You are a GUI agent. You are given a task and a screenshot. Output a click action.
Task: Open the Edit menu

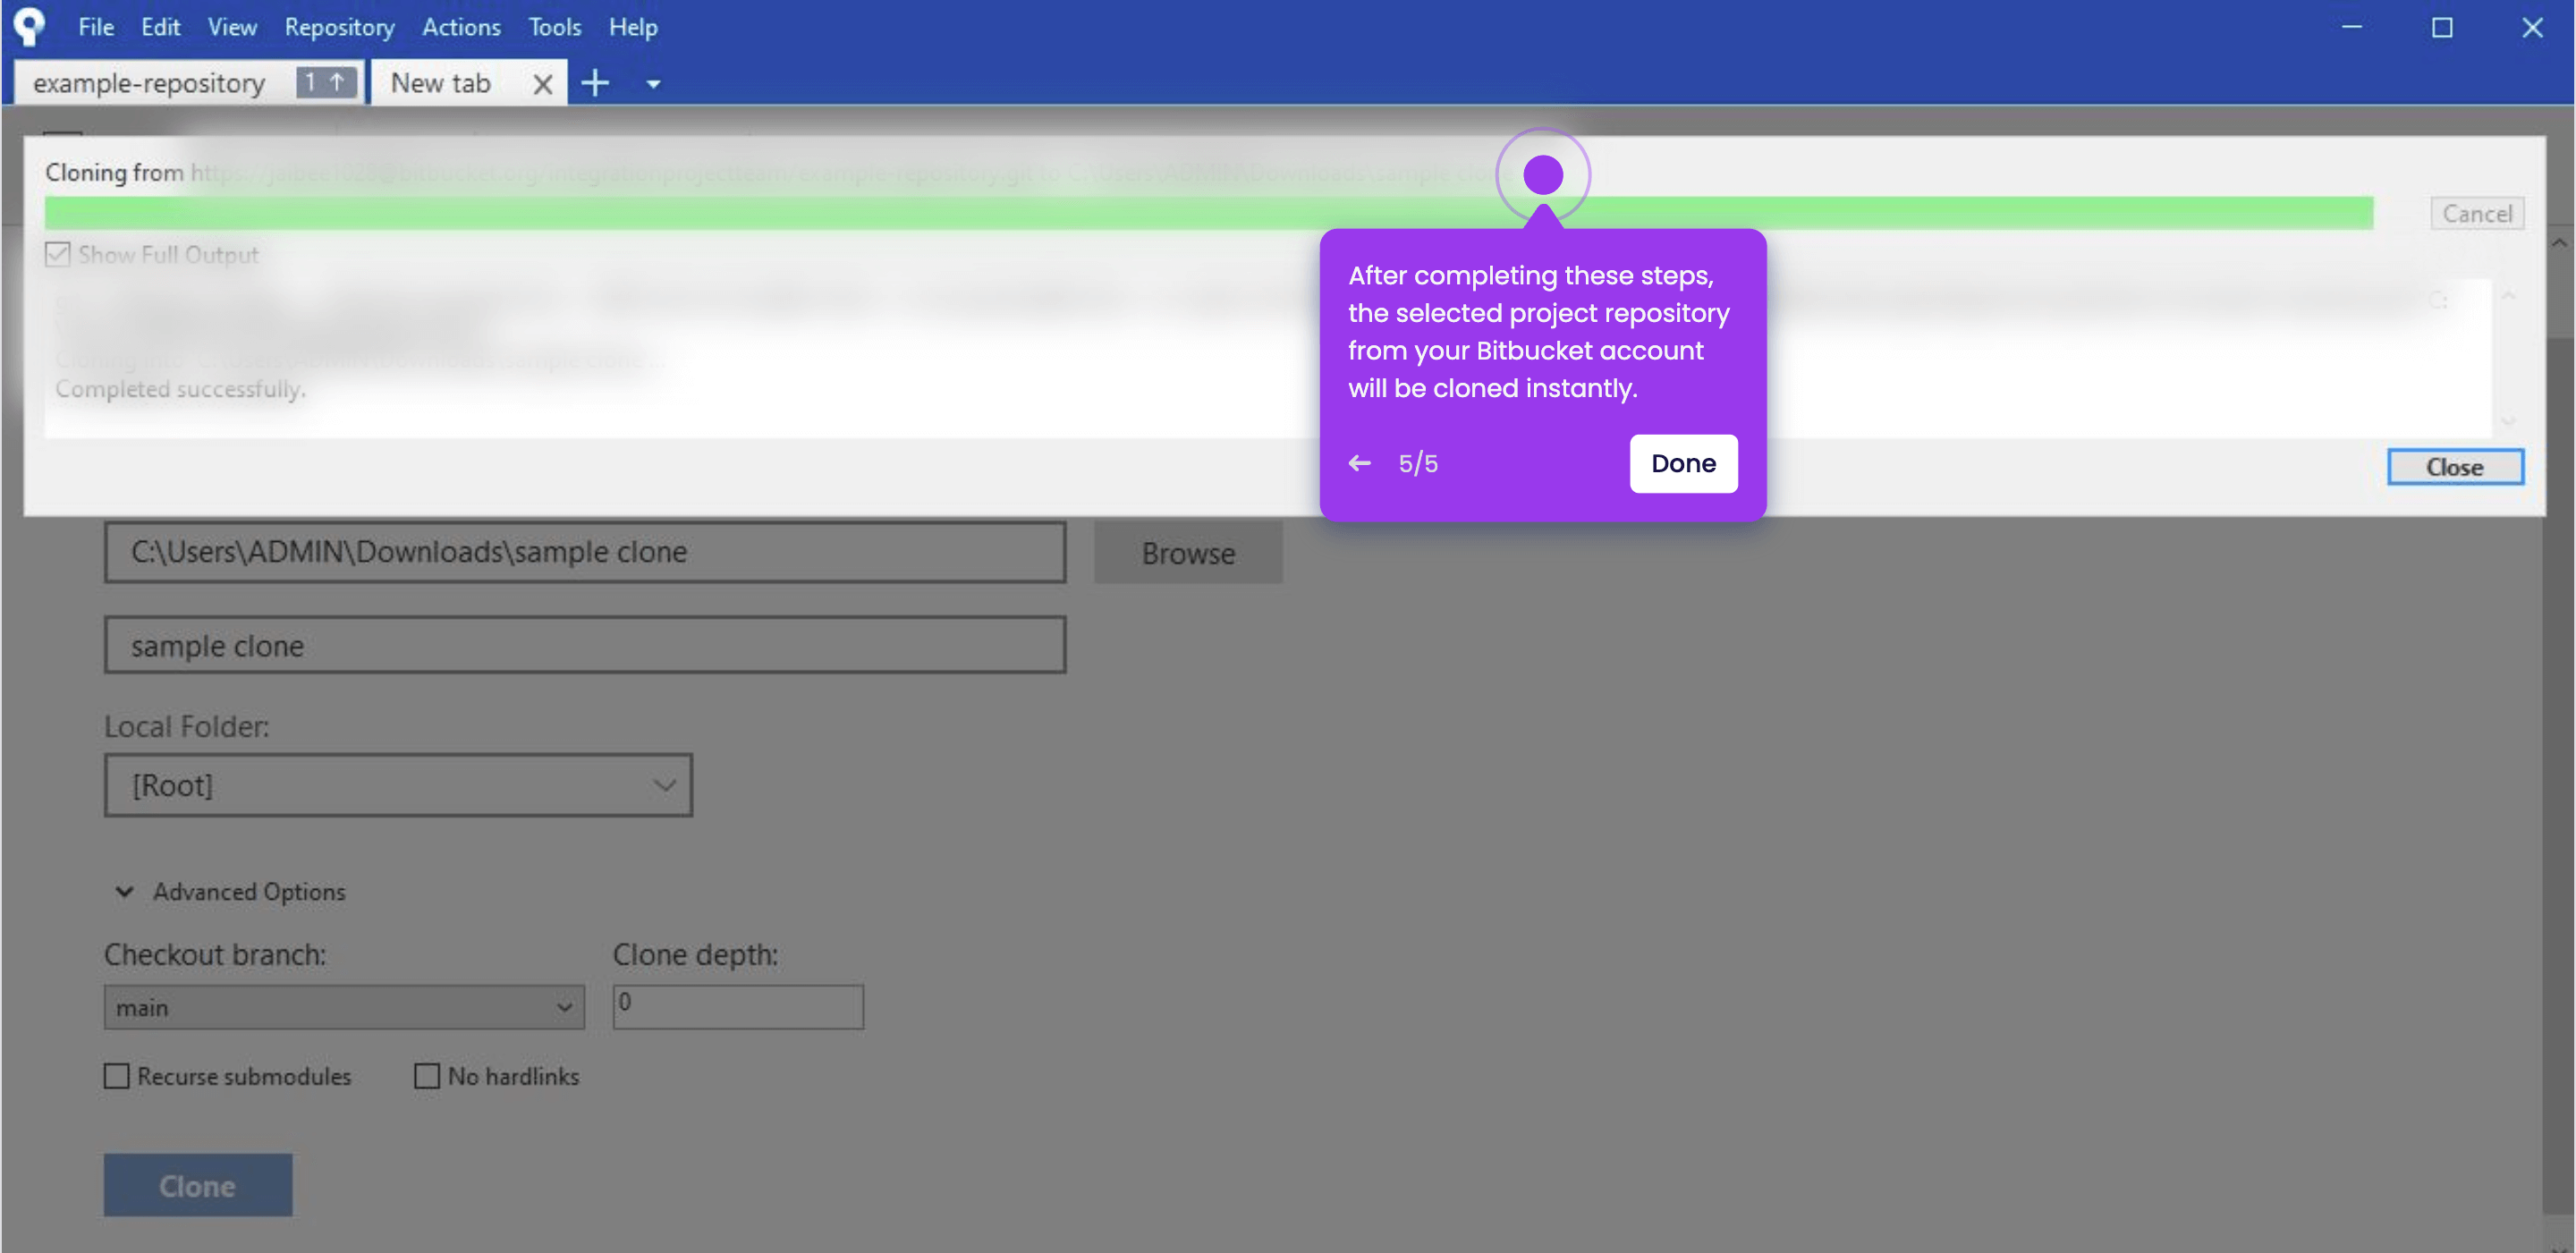click(x=160, y=27)
